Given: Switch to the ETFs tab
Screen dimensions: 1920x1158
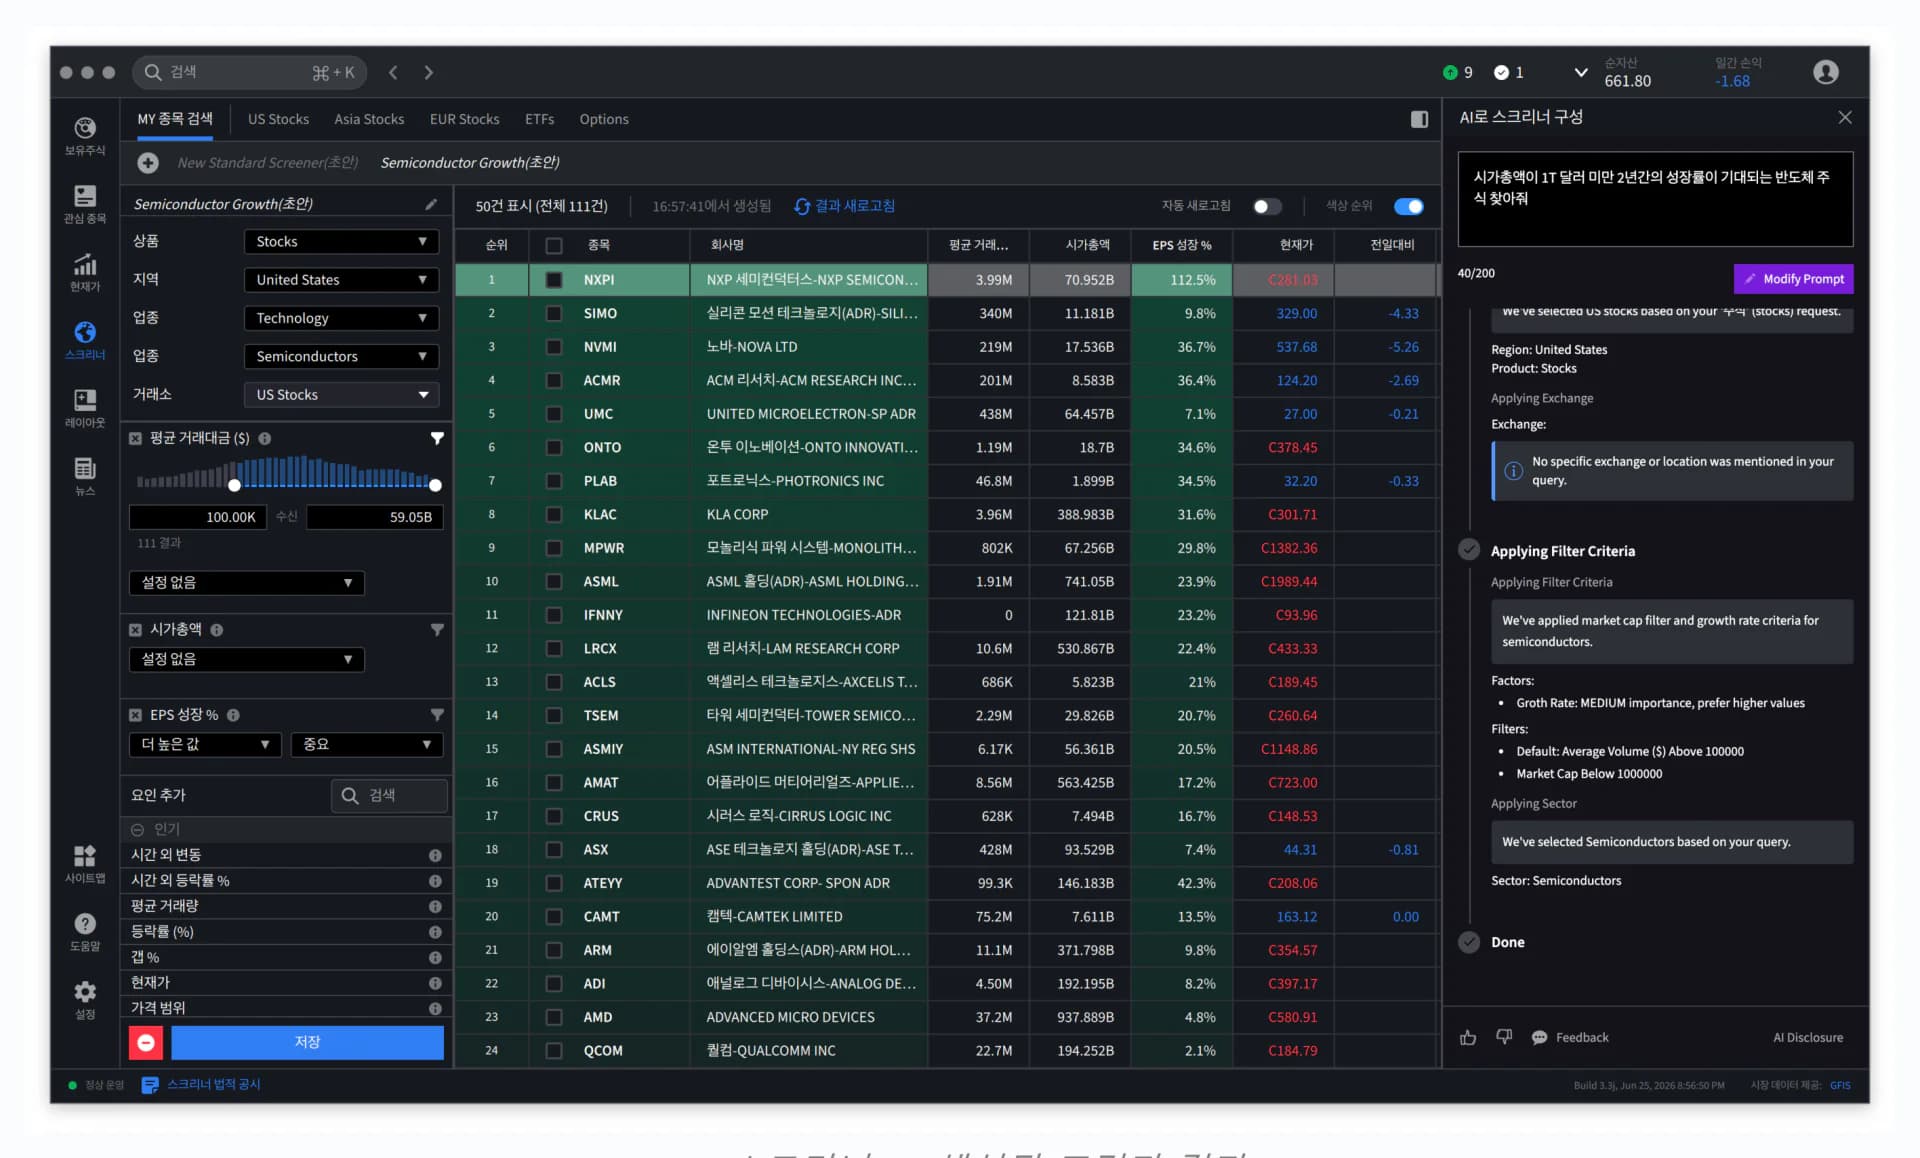Looking at the screenshot, I should coord(539,119).
